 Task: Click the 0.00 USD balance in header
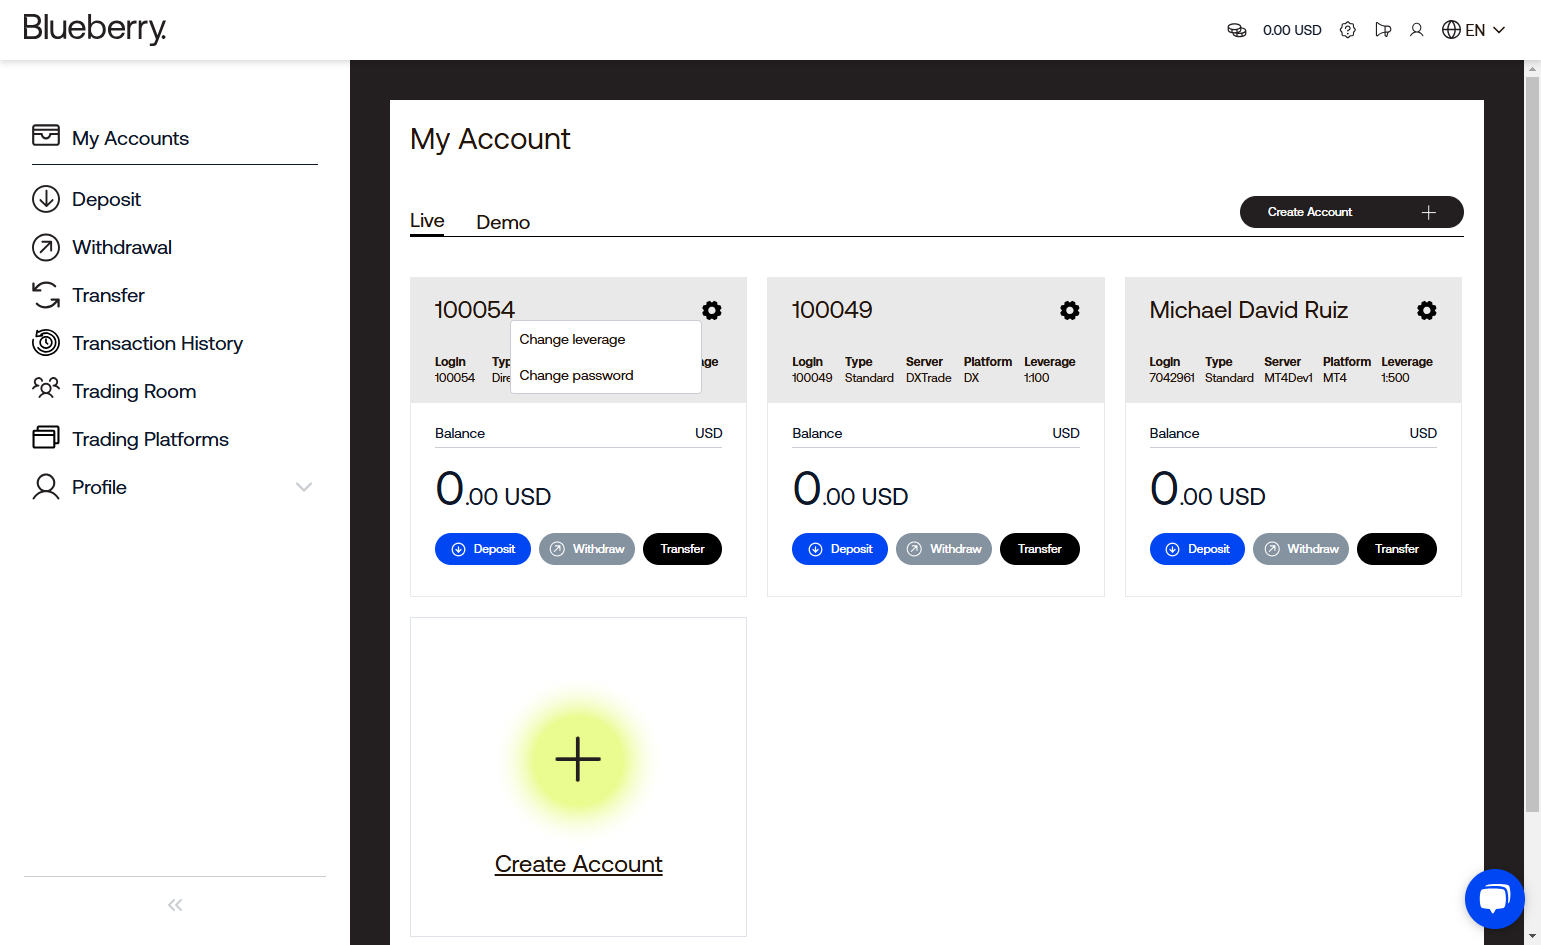(1292, 30)
